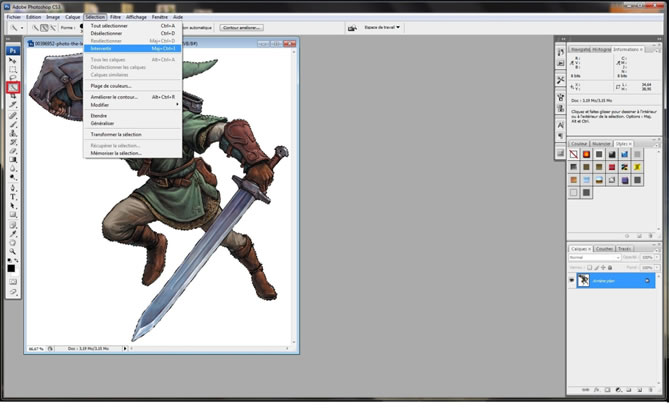Switch to the Tracés tab
Screen dimensions: 669x418
(624, 249)
